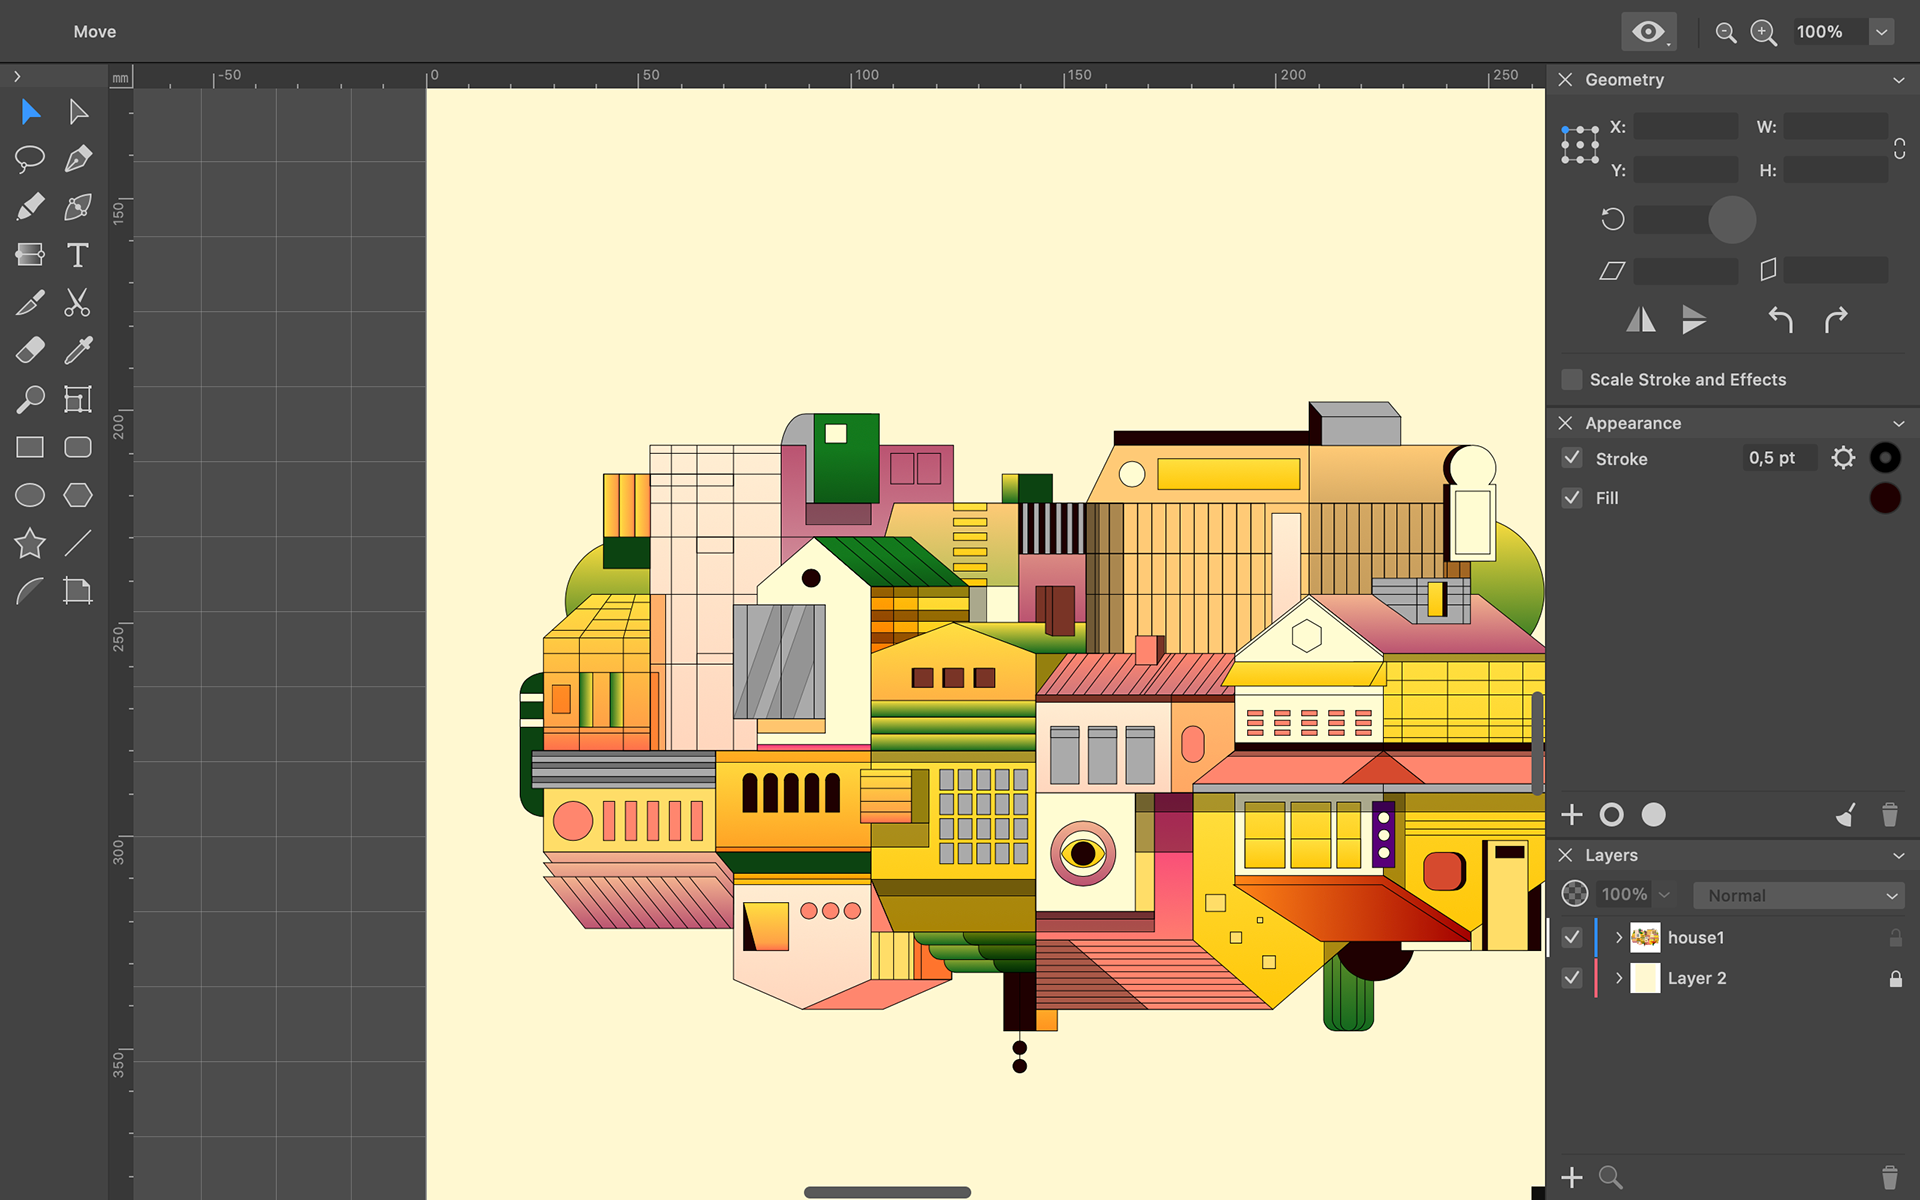Enable Scale Stroke and Effects checkbox

1572,380
